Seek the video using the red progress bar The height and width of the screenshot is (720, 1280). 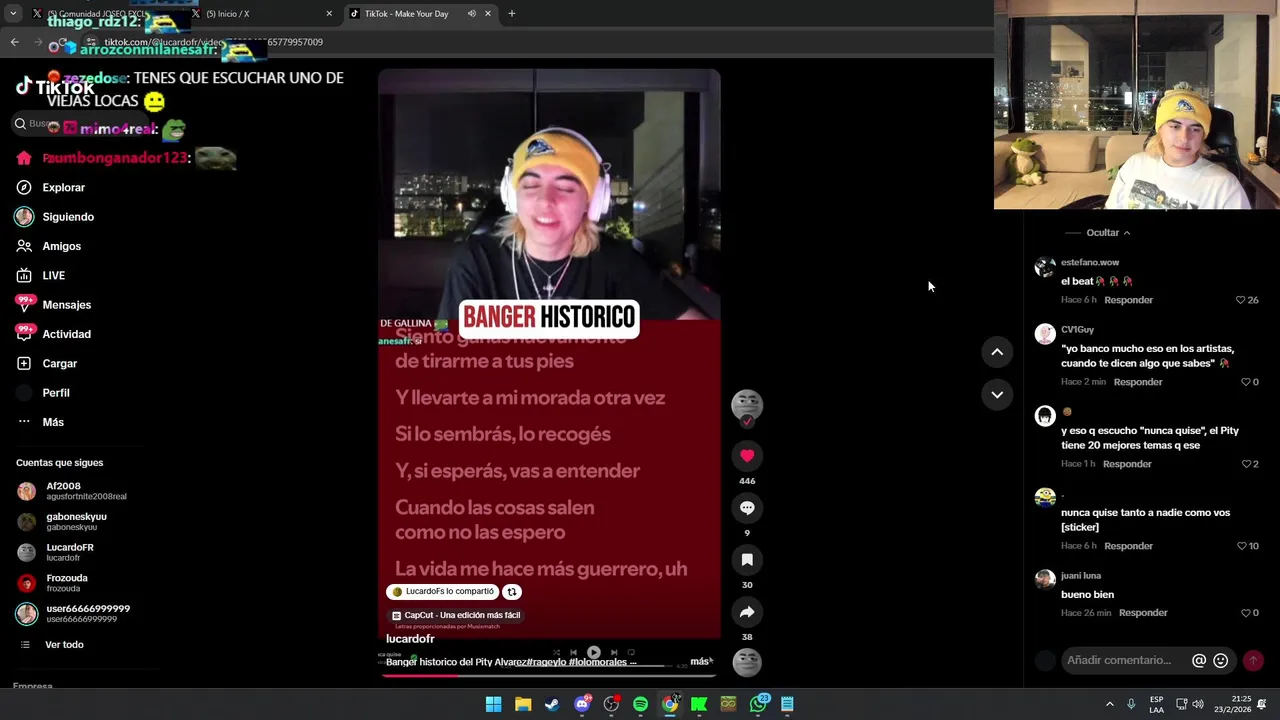click(x=549, y=675)
